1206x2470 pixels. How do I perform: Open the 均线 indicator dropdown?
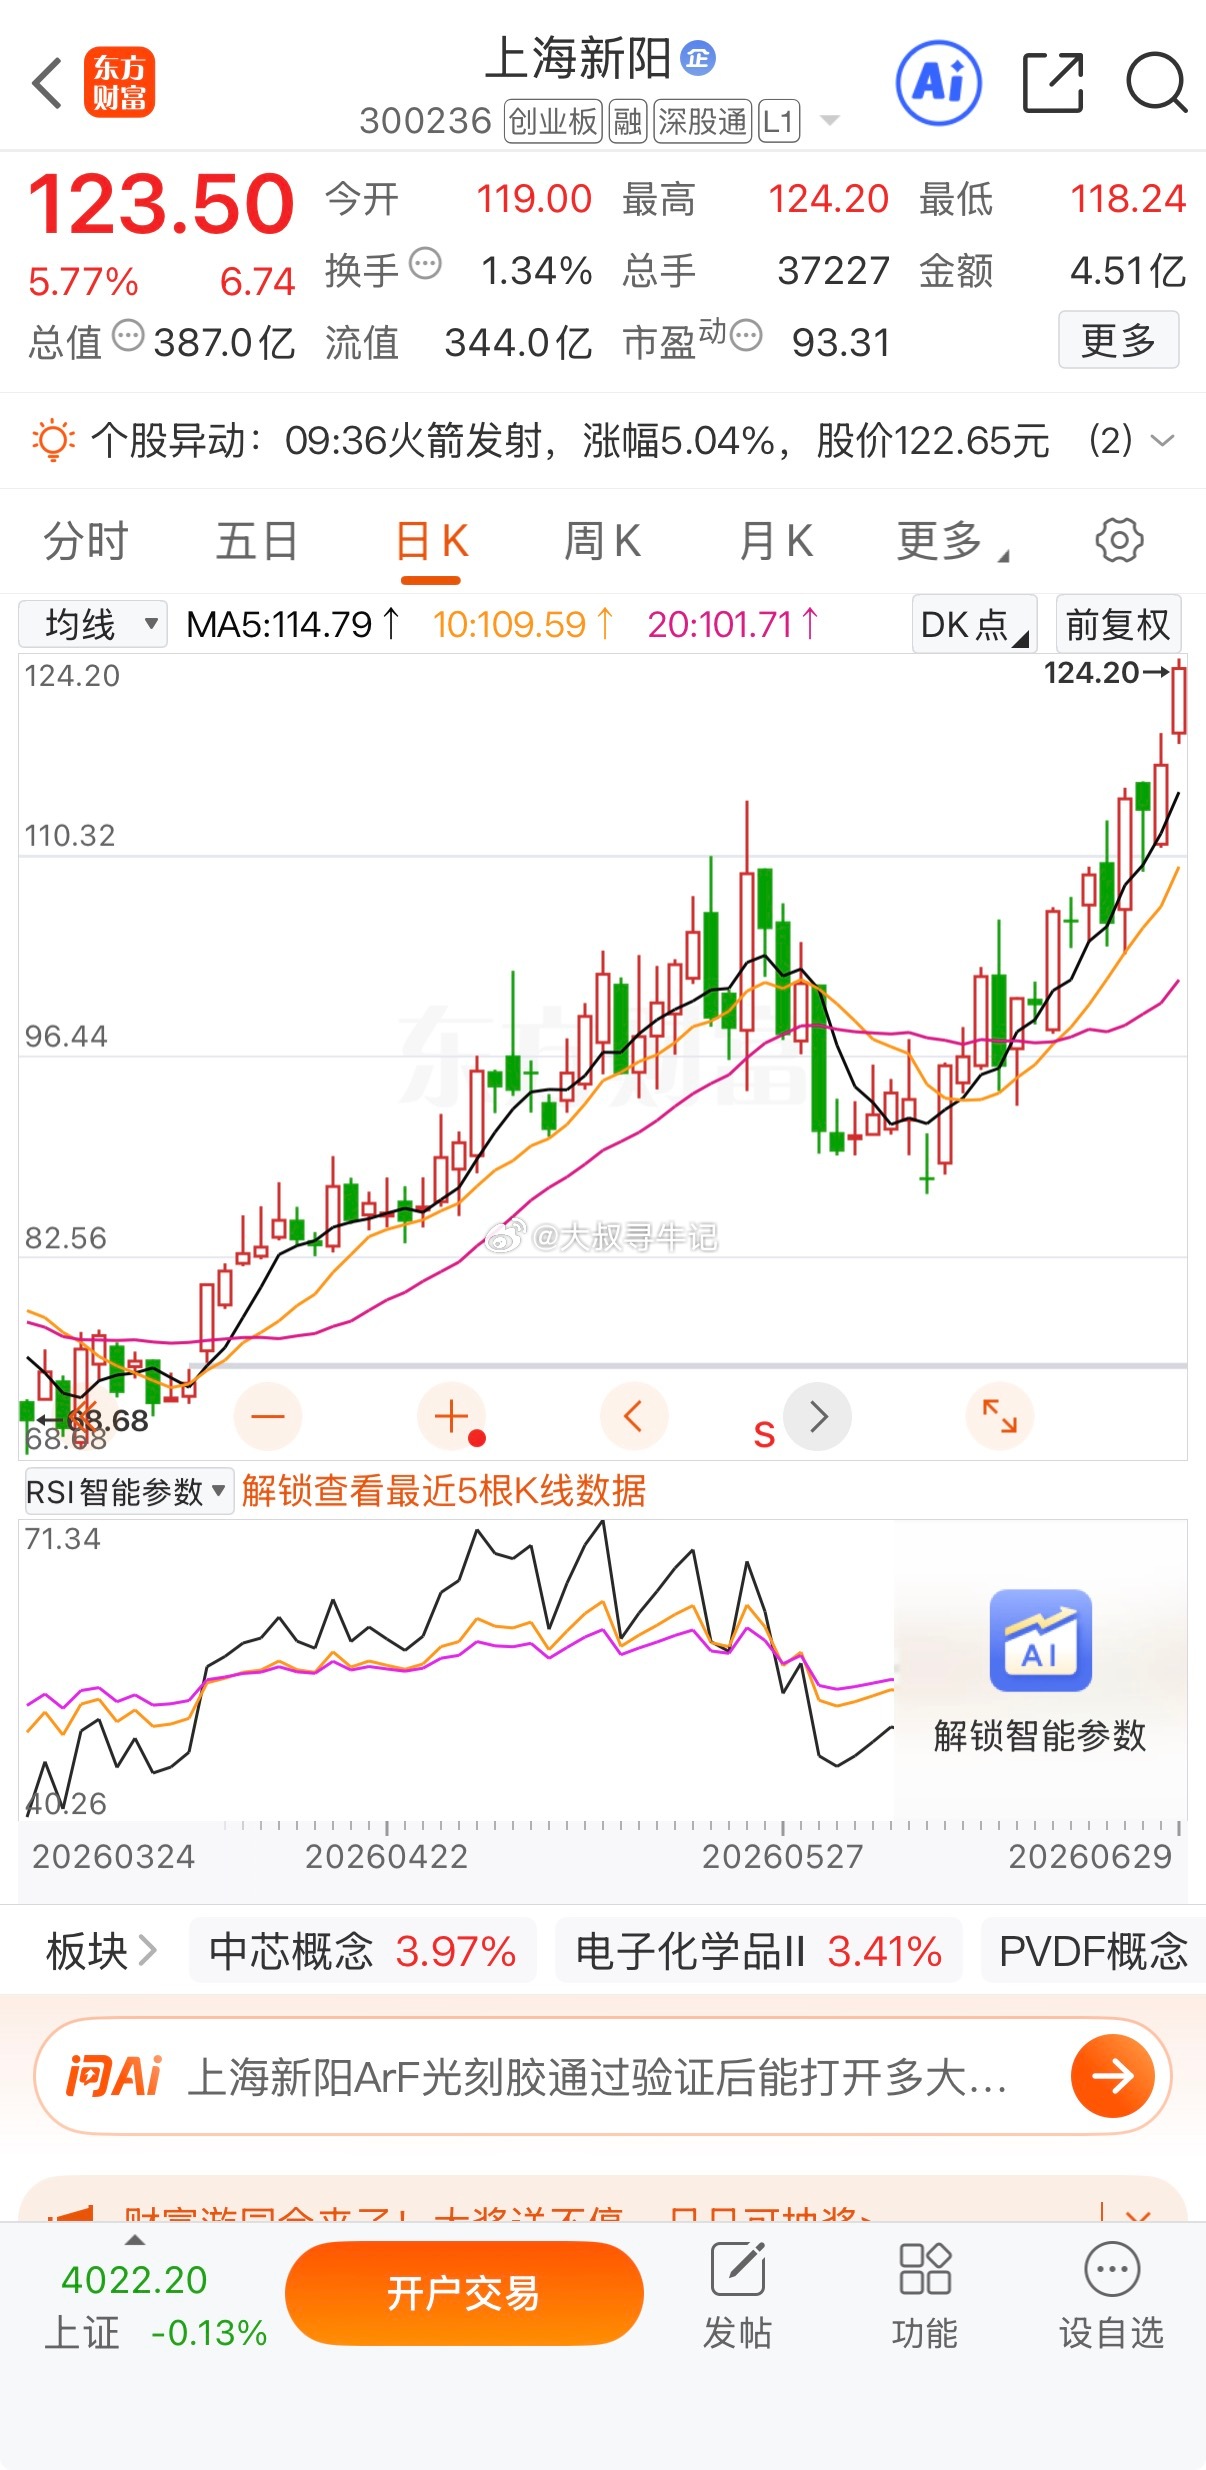93,624
